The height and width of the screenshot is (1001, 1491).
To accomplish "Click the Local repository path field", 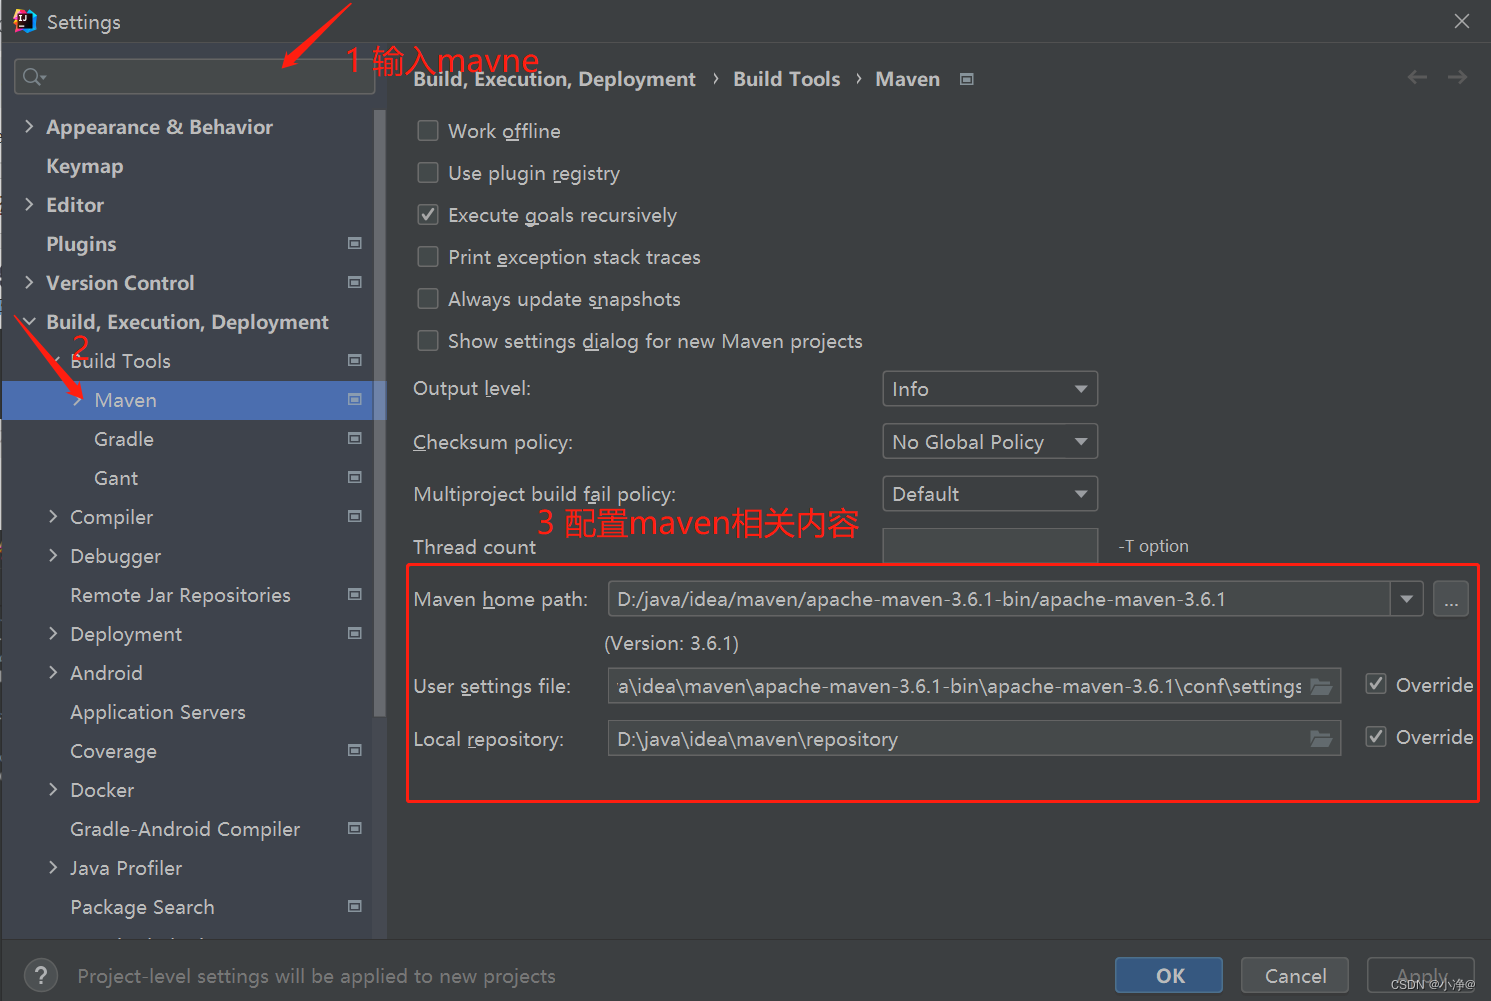I will click(974, 738).
